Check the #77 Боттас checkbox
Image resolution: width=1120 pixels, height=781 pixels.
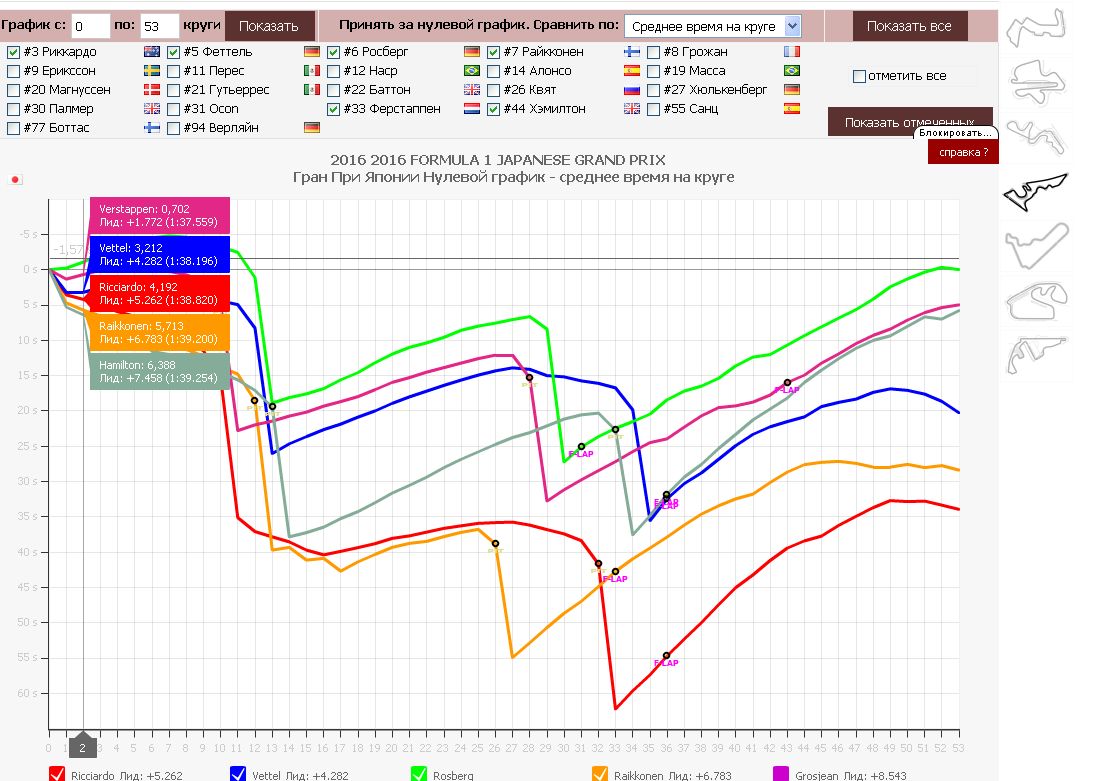point(14,129)
